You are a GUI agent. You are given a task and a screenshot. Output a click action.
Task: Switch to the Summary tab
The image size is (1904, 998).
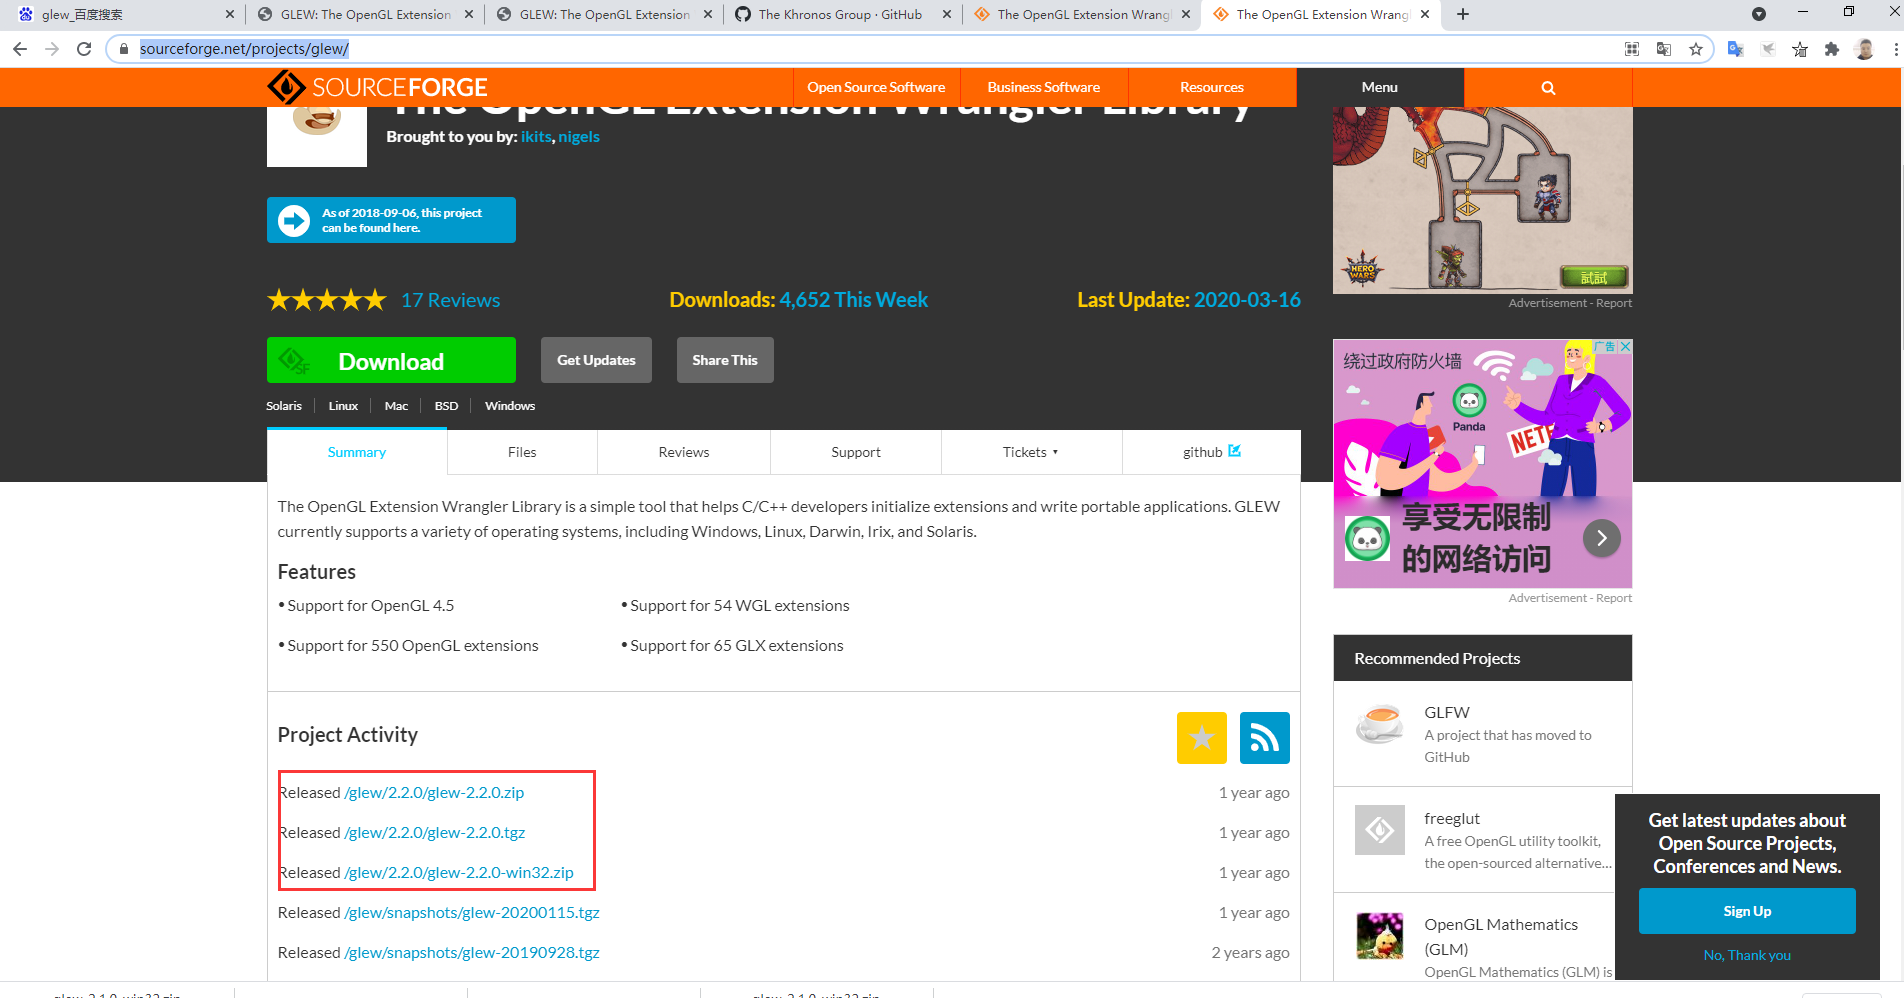tap(357, 452)
